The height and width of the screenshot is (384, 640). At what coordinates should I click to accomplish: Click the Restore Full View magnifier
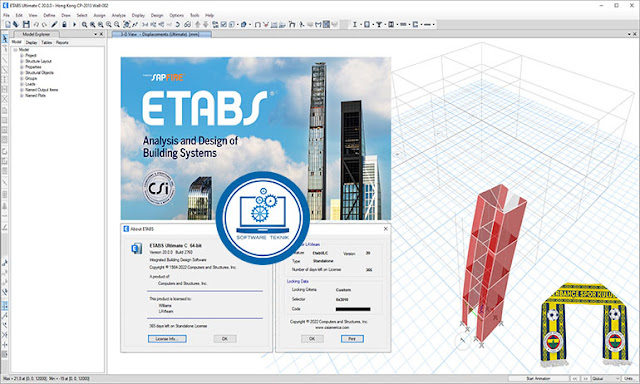[93, 24]
